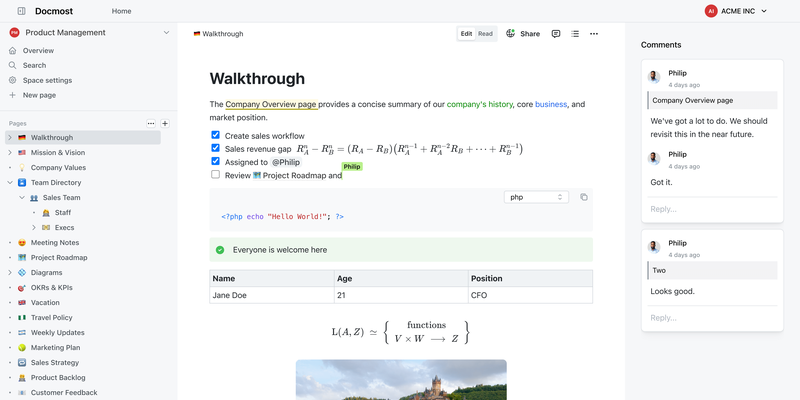Click the New page plus icon
Screen dimensions: 800x400
[x=13, y=95]
